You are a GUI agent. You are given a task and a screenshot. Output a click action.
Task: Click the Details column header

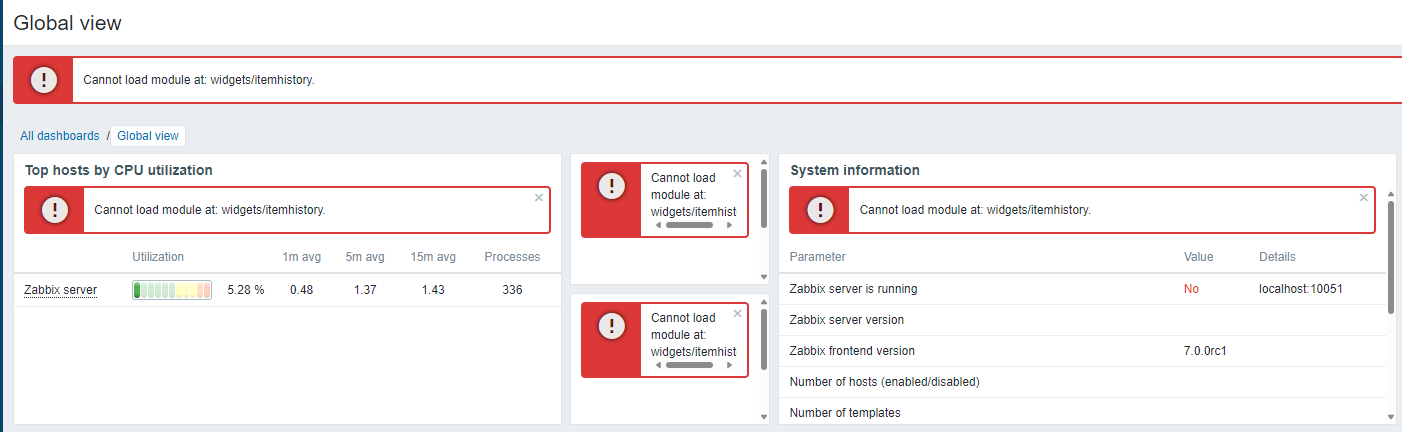(1277, 257)
